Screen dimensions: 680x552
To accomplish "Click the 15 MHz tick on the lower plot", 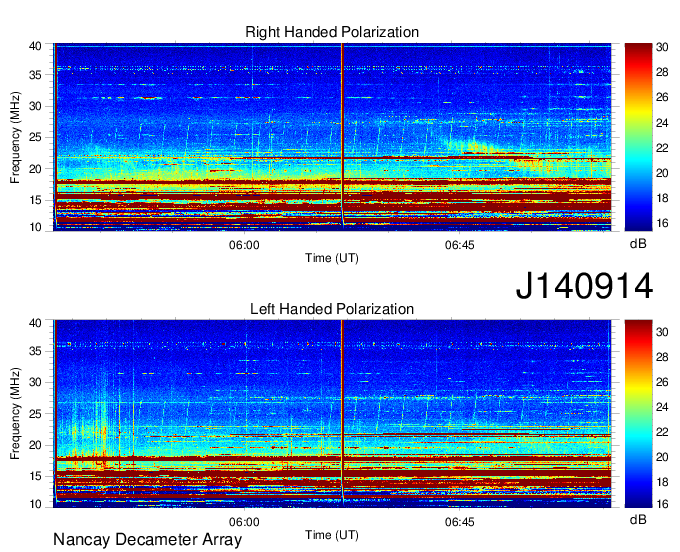I will 36,477.
